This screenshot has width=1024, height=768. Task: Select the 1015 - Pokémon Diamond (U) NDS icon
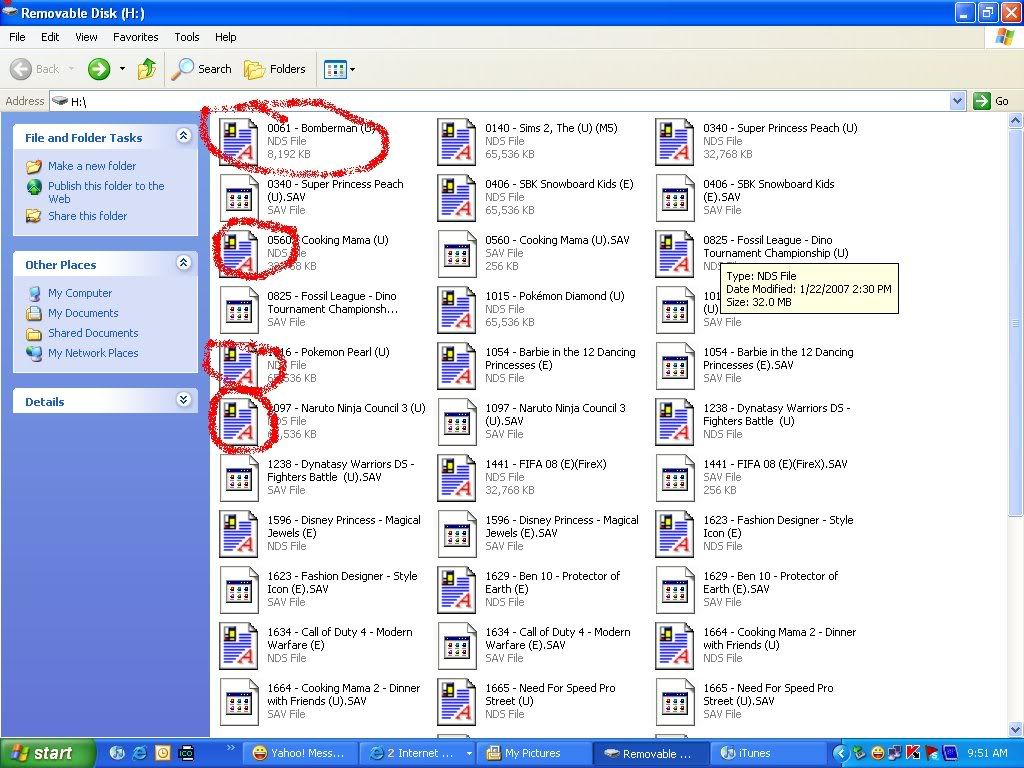coord(456,310)
